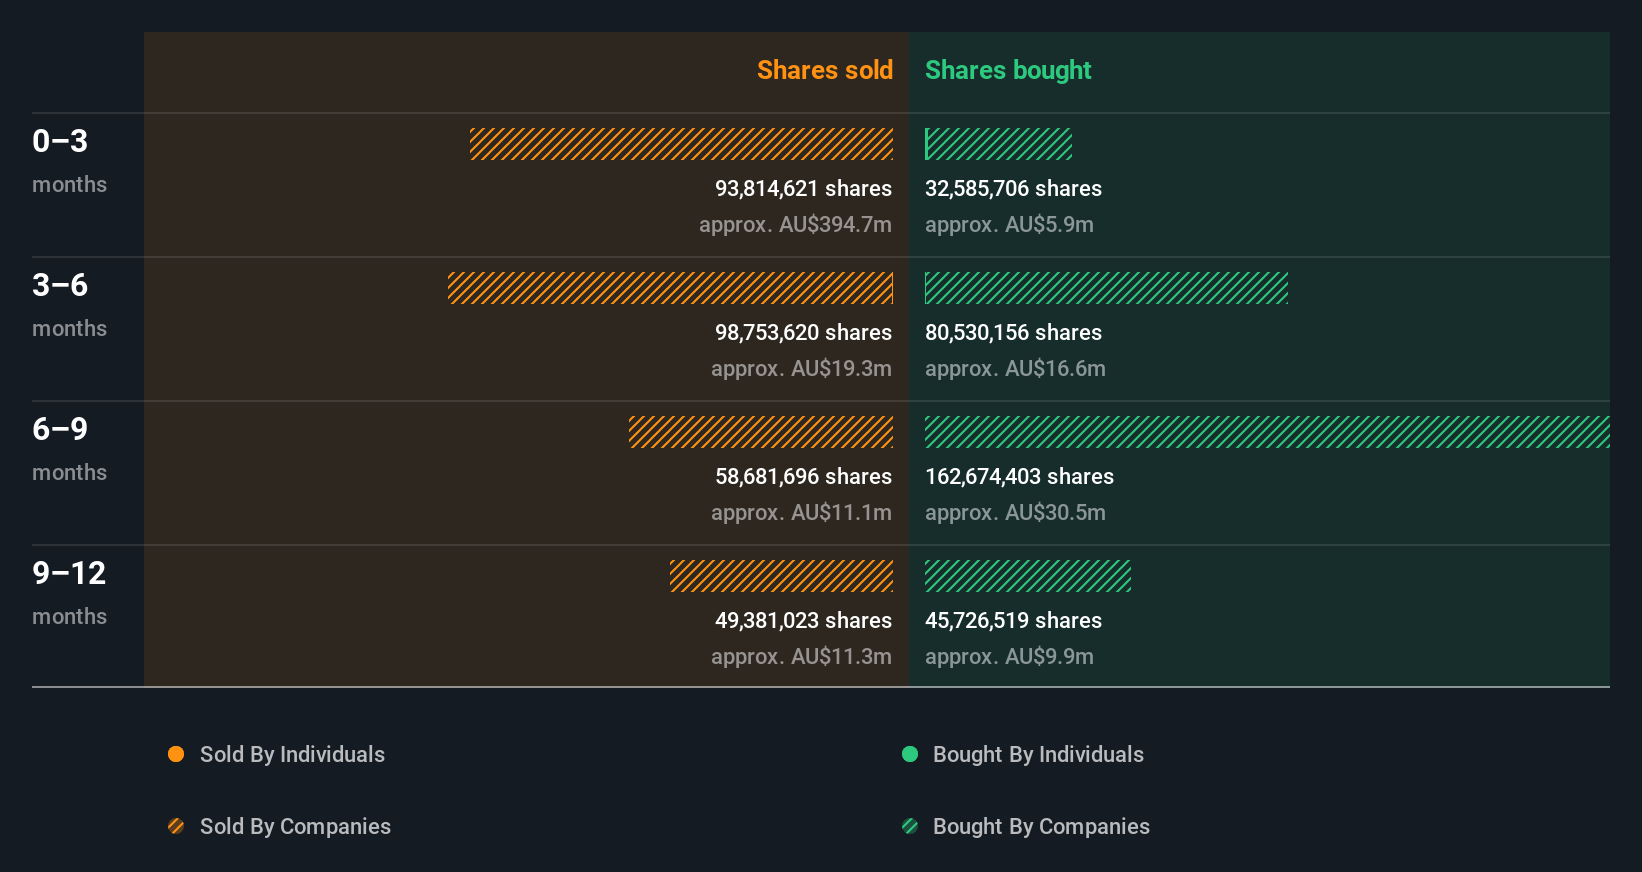
Task: Click the 6–9 months sold orange bar
Action: click(x=761, y=432)
